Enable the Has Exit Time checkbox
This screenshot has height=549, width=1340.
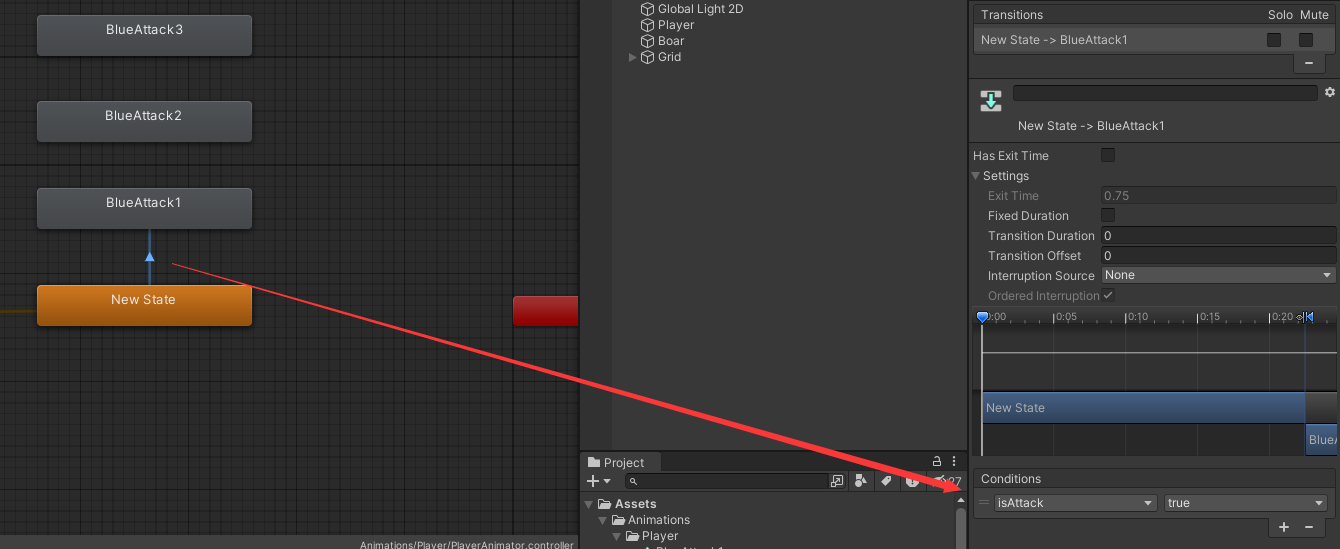[x=1108, y=155]
